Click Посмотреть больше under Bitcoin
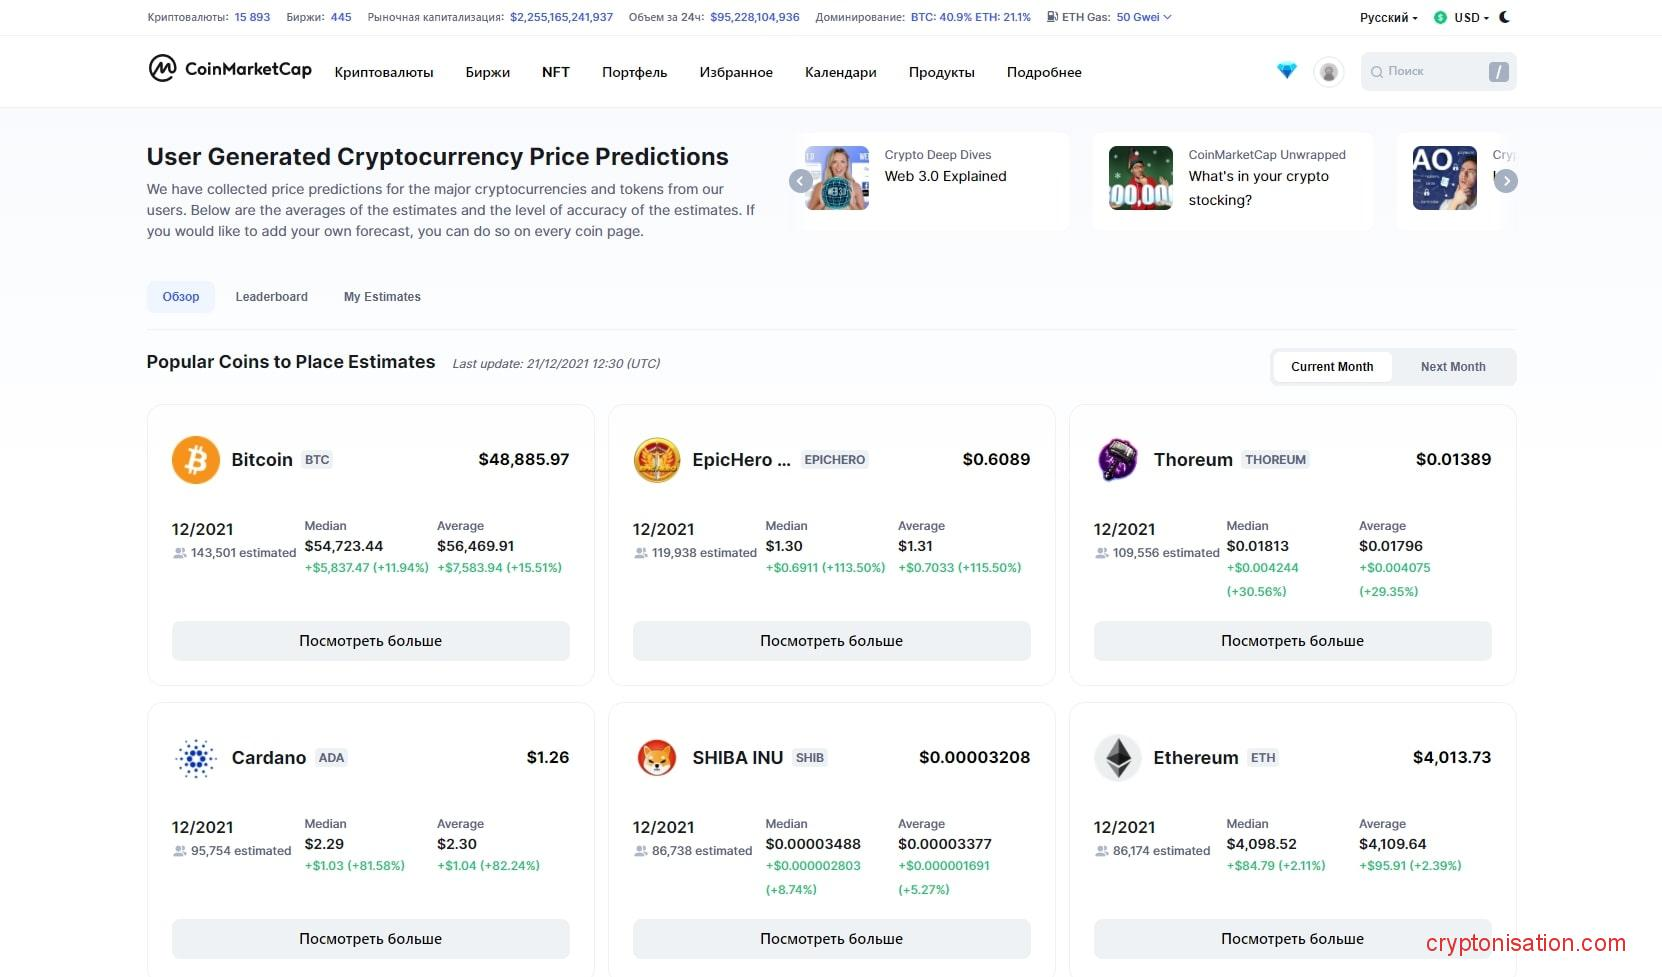The image size is (1662, 977). coord(370,641)
